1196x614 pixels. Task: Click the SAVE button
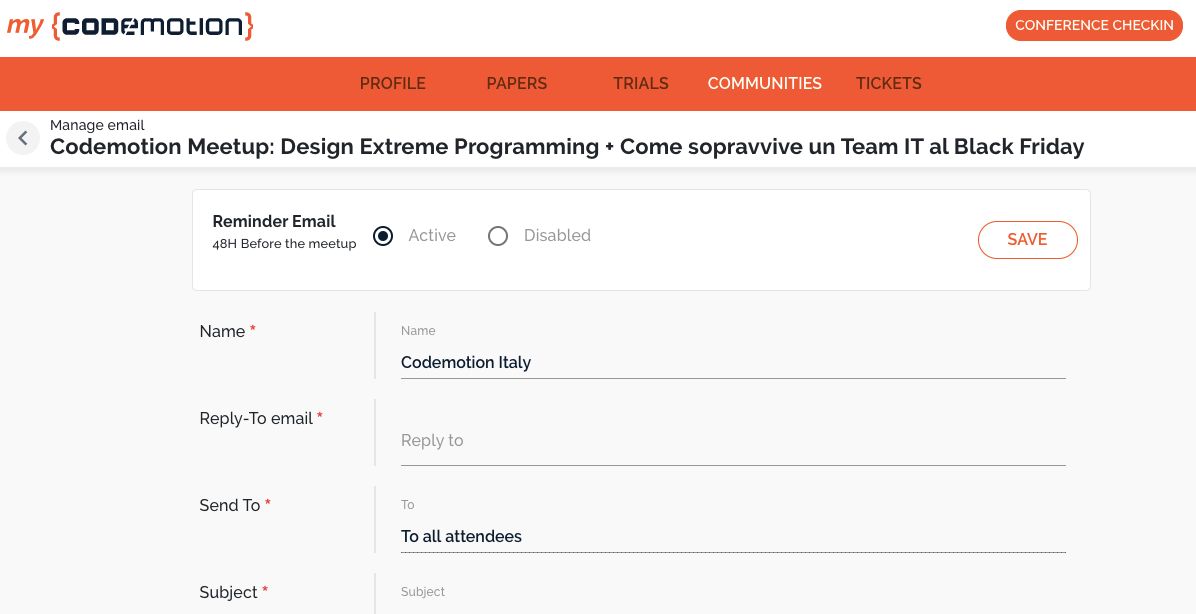(x=1027, y=240)
